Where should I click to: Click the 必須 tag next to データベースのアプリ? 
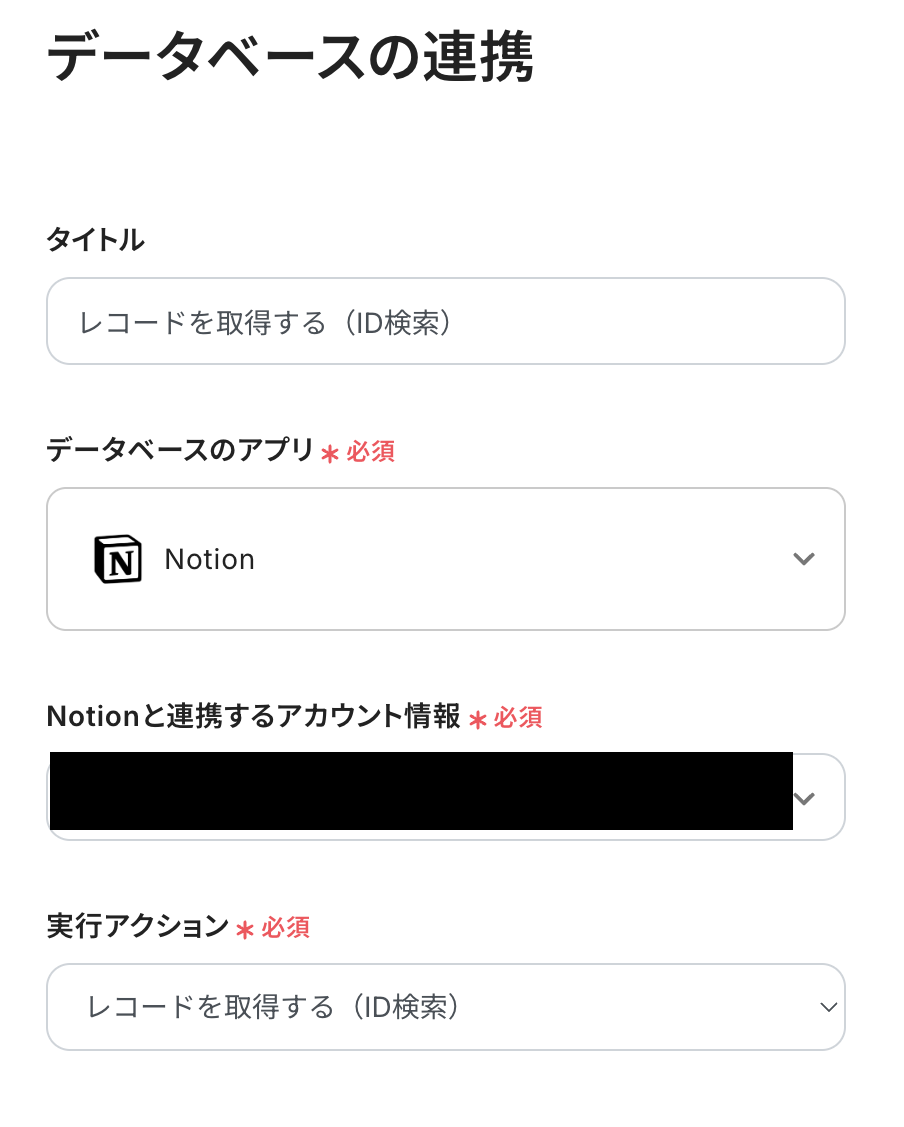[371, 452]
